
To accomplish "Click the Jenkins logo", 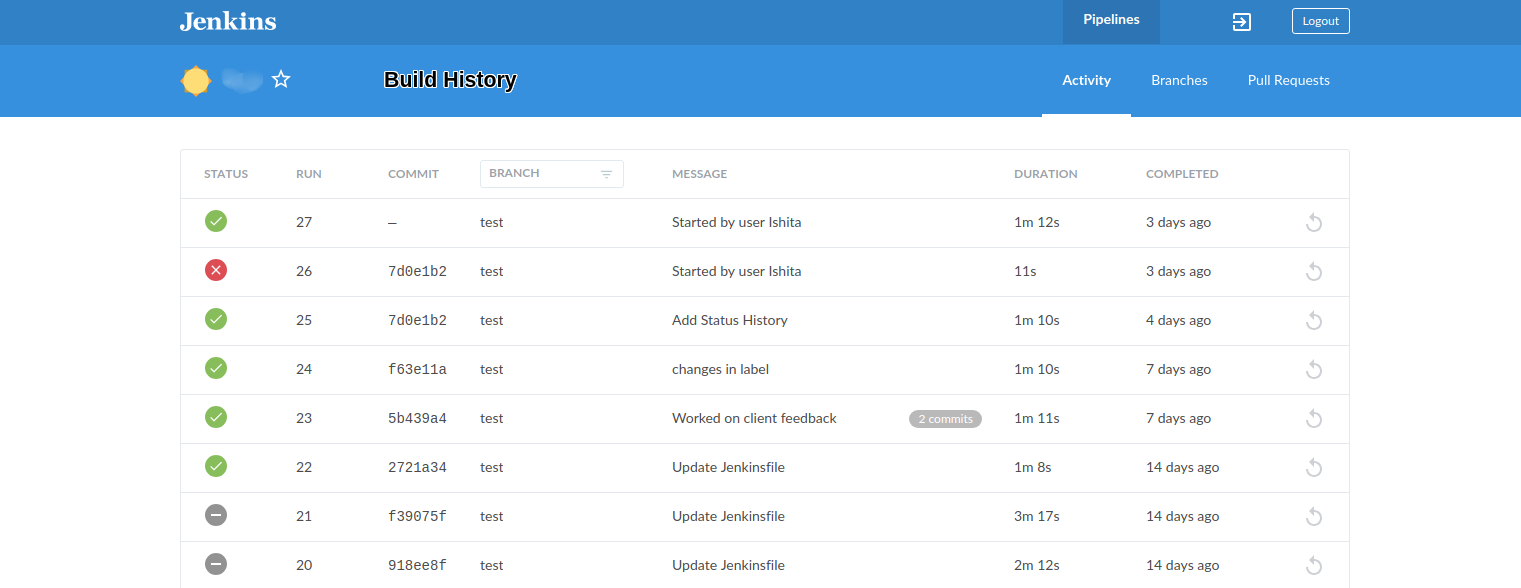I will click(228, 21).
